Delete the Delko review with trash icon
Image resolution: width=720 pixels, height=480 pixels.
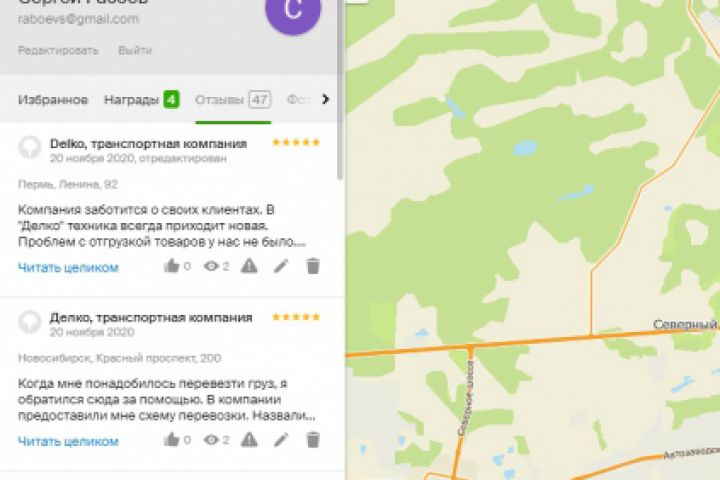click(313, 265)
